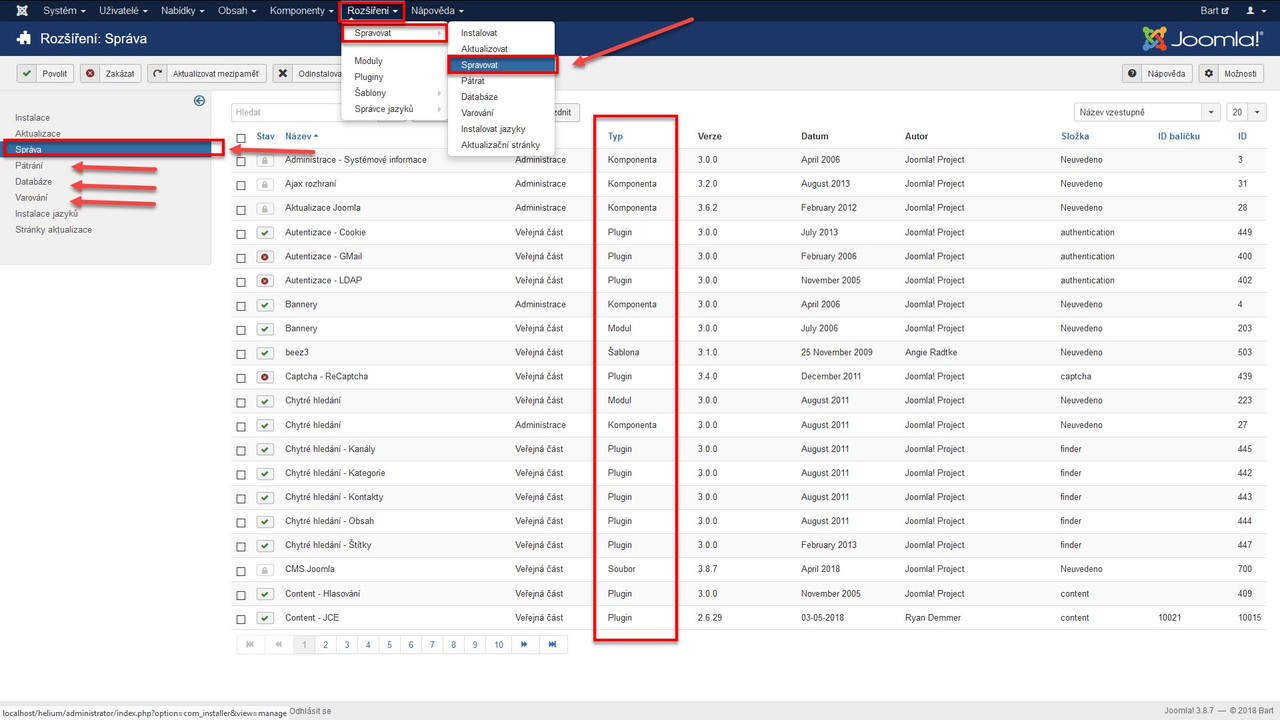Click lock icon for Aktualizace Joomla
Viewport: 1280px width, 720px height.
[x=265, y=208]
